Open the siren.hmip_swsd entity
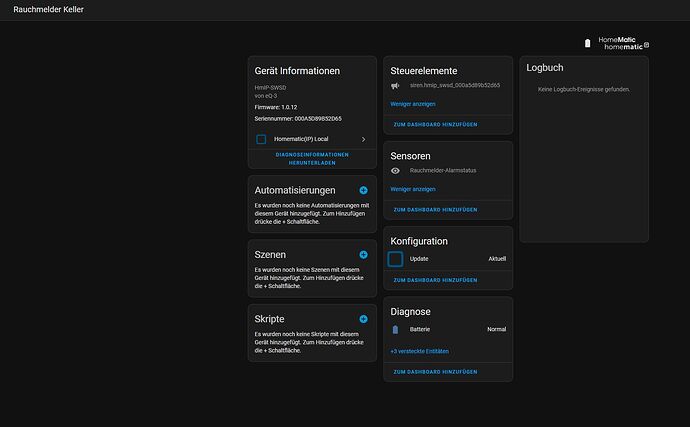The width and height of the screenshot is (690, 427). [x=455, y=85]
